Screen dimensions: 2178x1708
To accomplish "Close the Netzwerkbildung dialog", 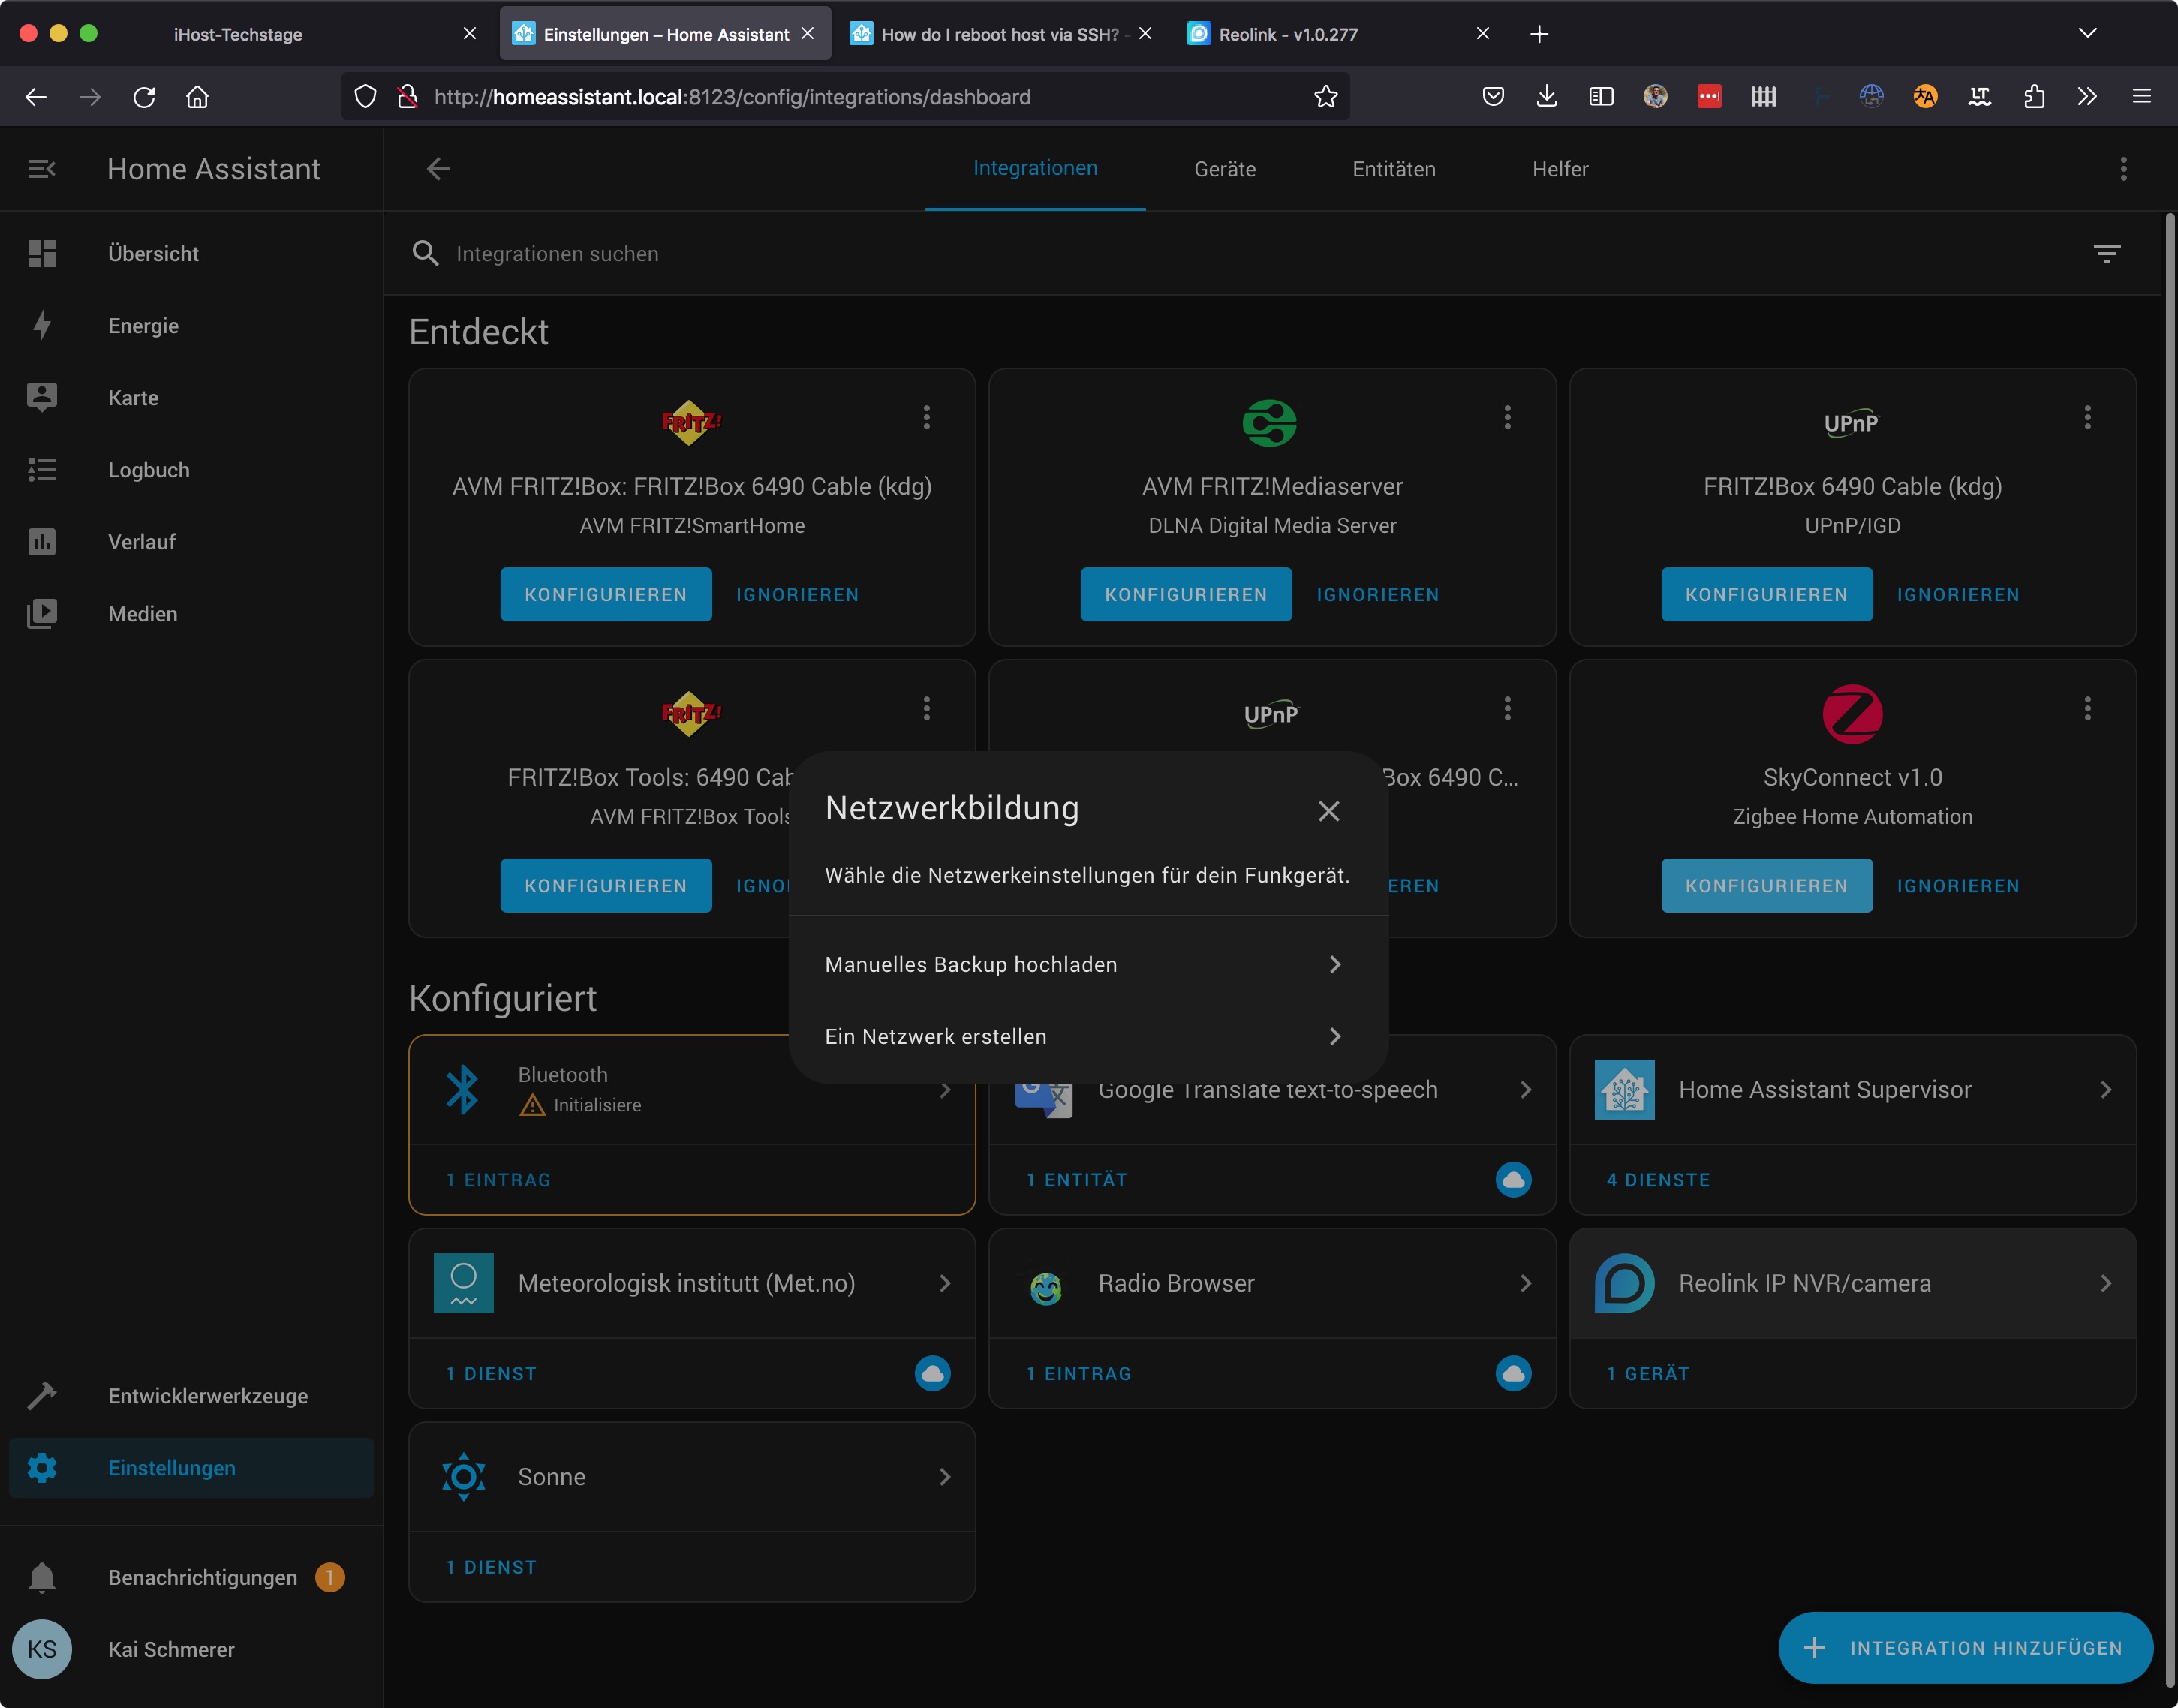I will [1328, 811].
